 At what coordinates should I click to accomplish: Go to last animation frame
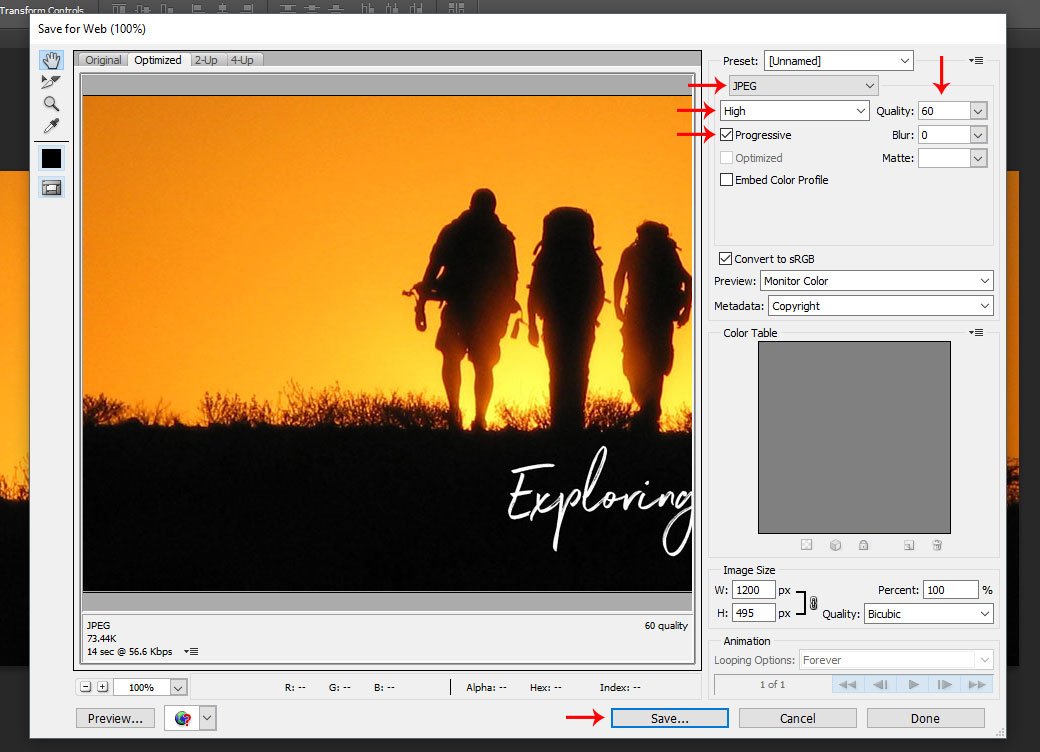(977, 684)
